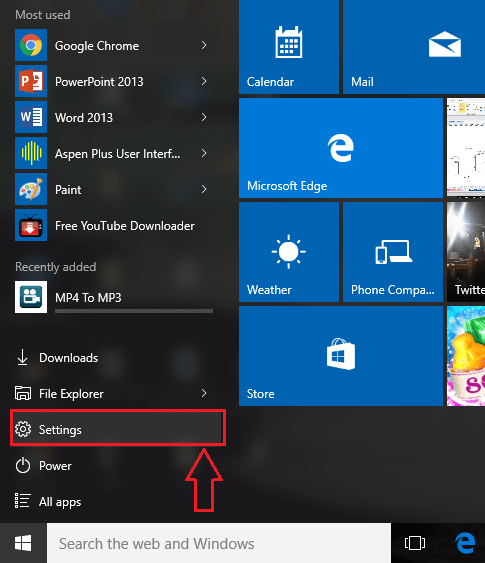Launch the MP4 To MP3 app icon
The image size is (485, 563).
tap(31, 297)
